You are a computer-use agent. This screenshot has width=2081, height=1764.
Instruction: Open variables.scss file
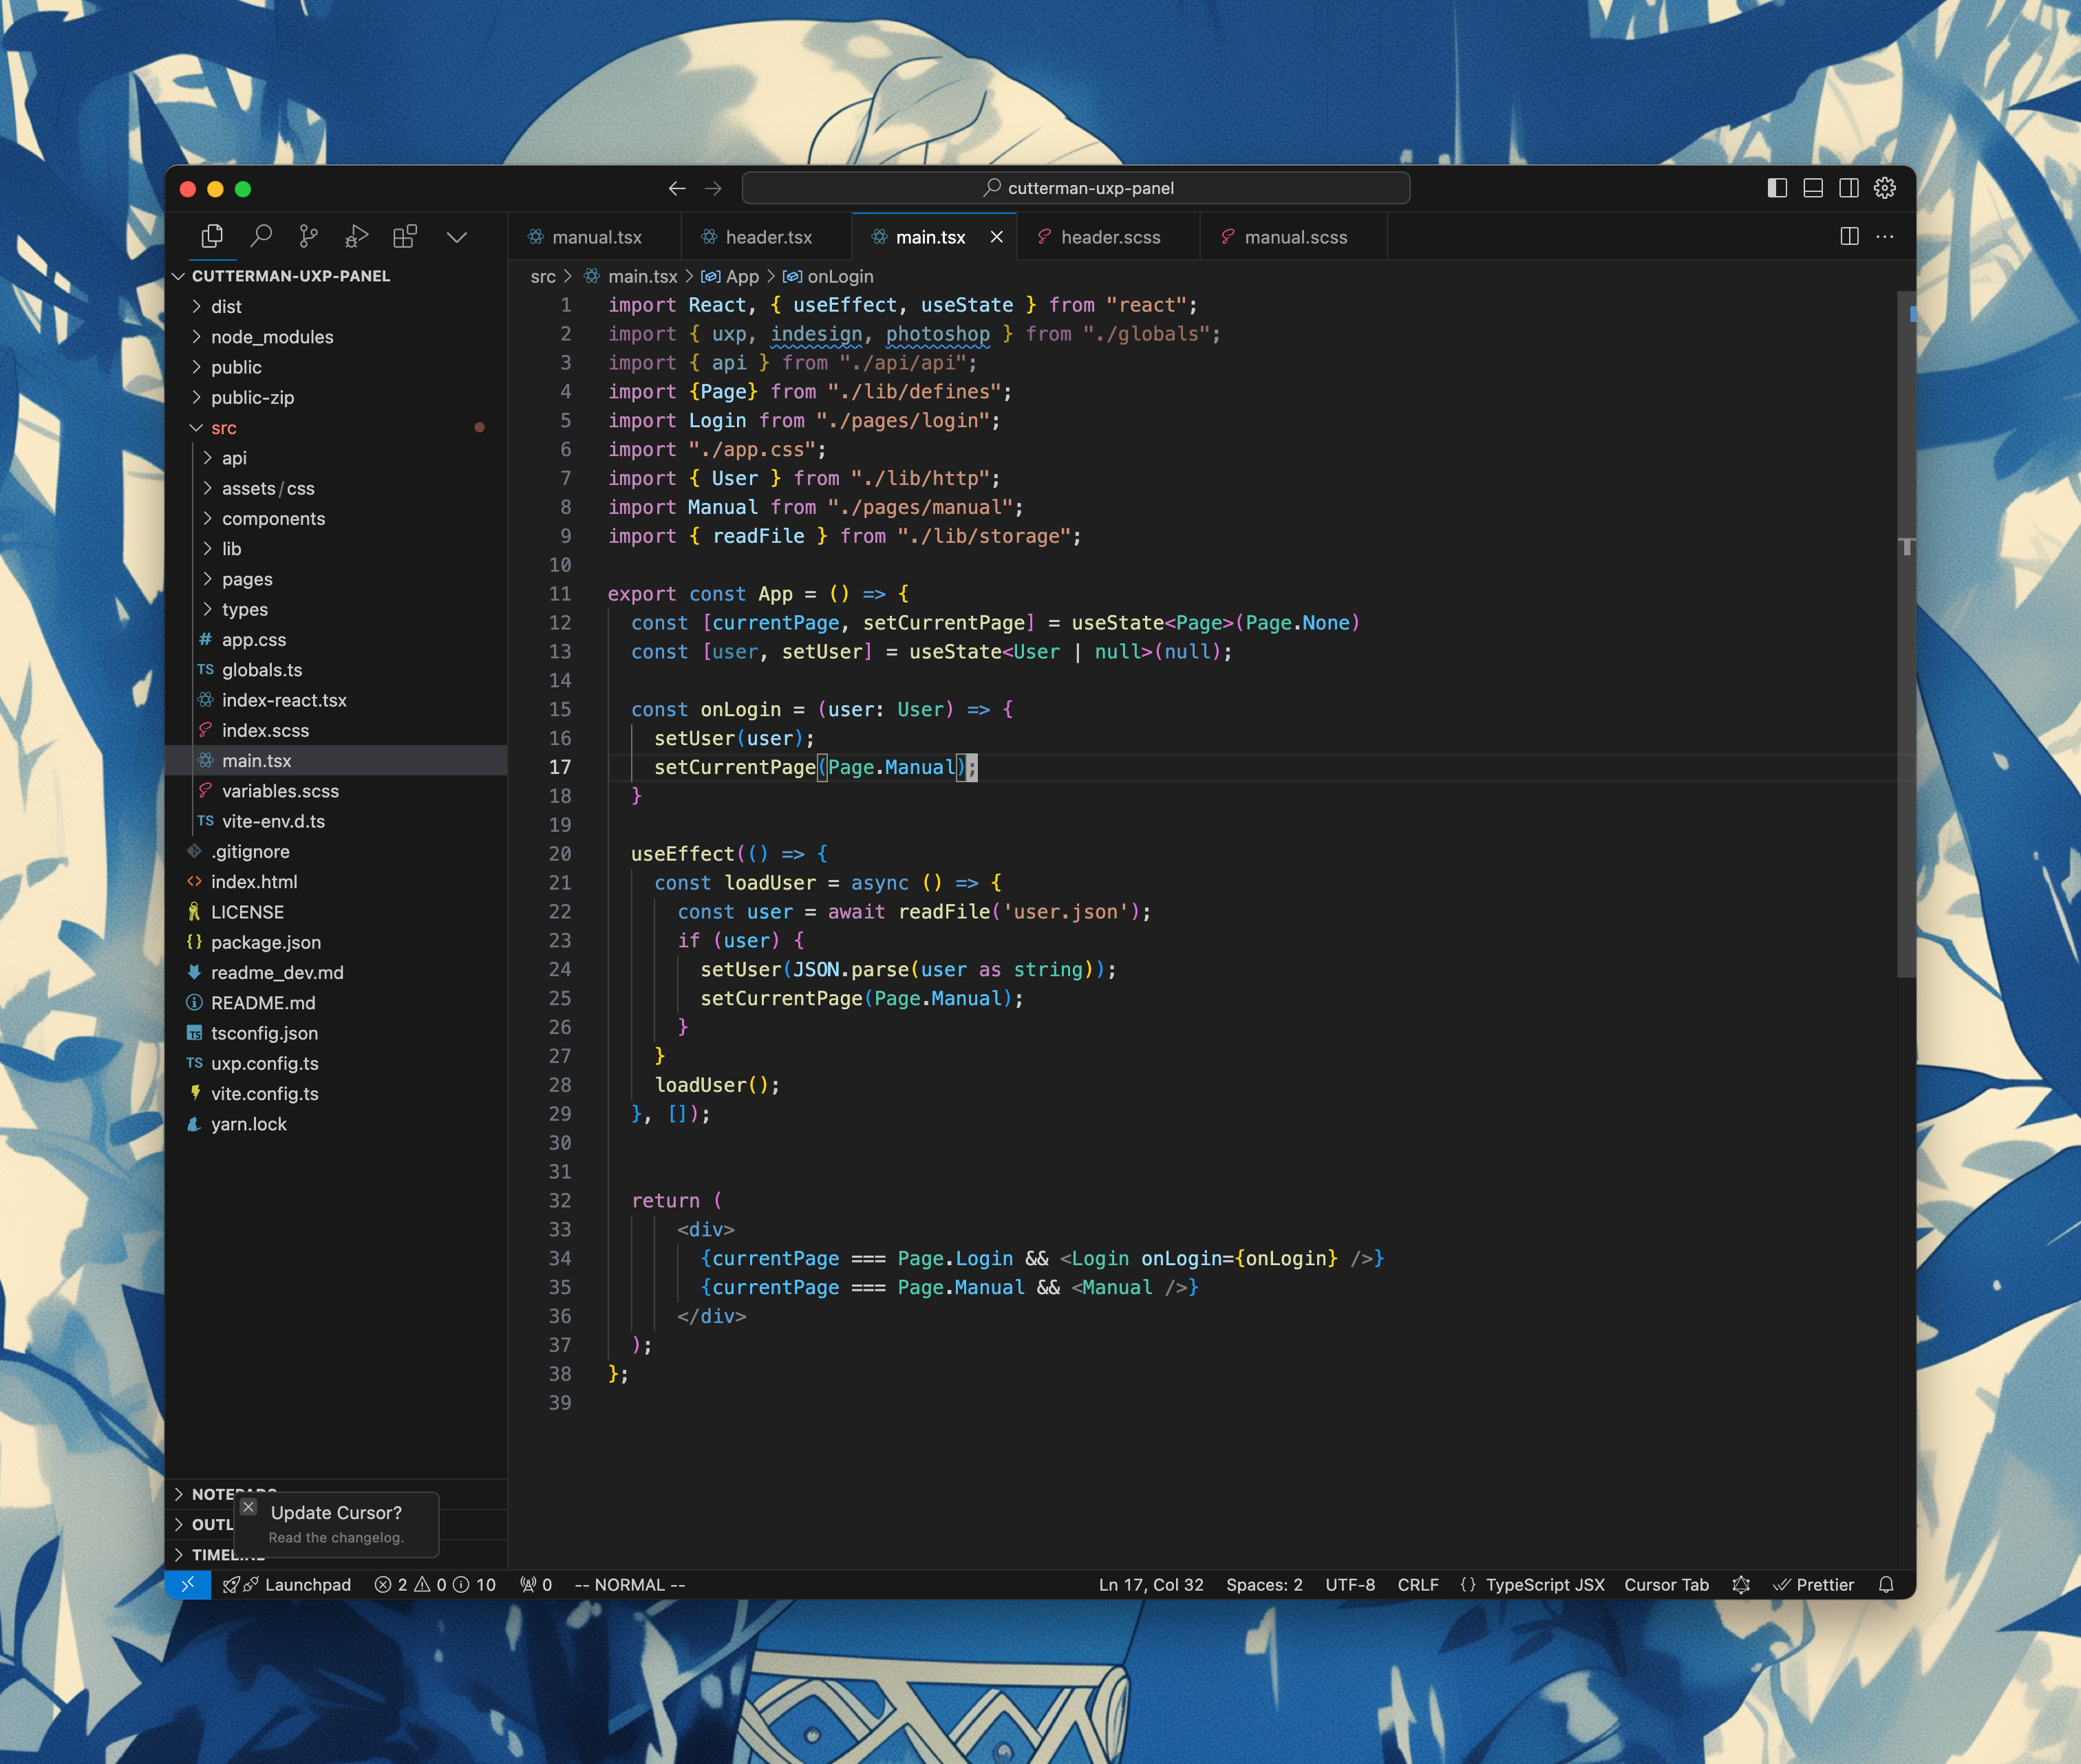pyautogui.click(x=337, y=791)
